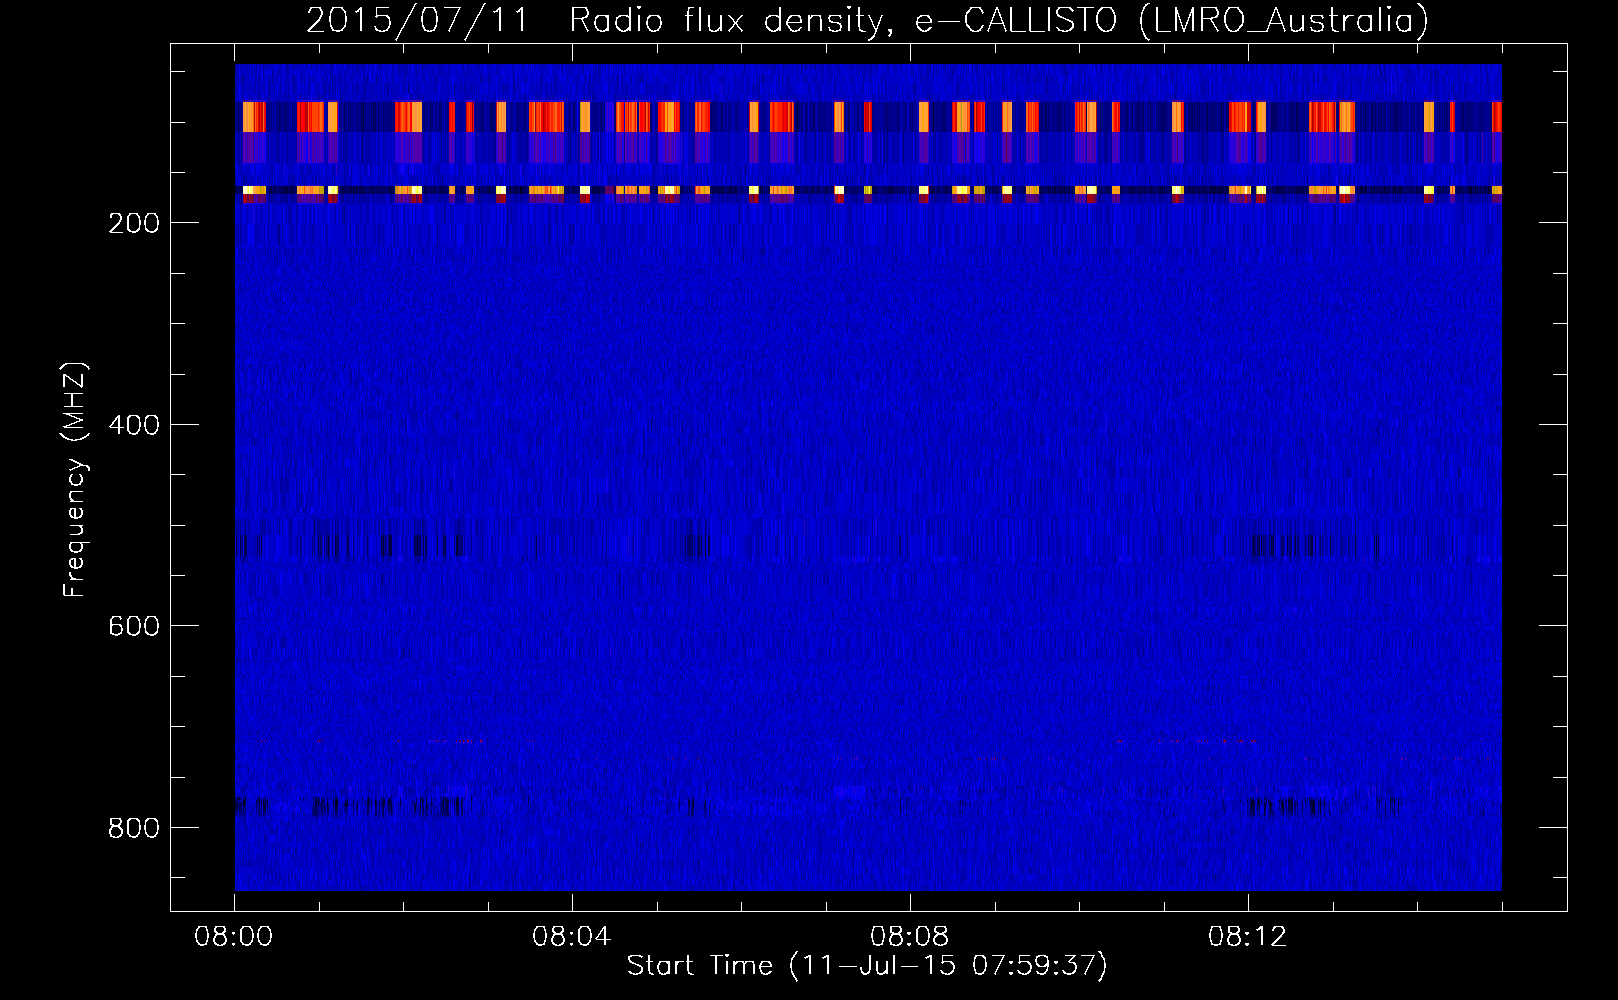Click the 'Start Time (11-Jul-15 07:59:37)' label
This screenshot has width=1618, height=1000.
[x=867, y=966]
